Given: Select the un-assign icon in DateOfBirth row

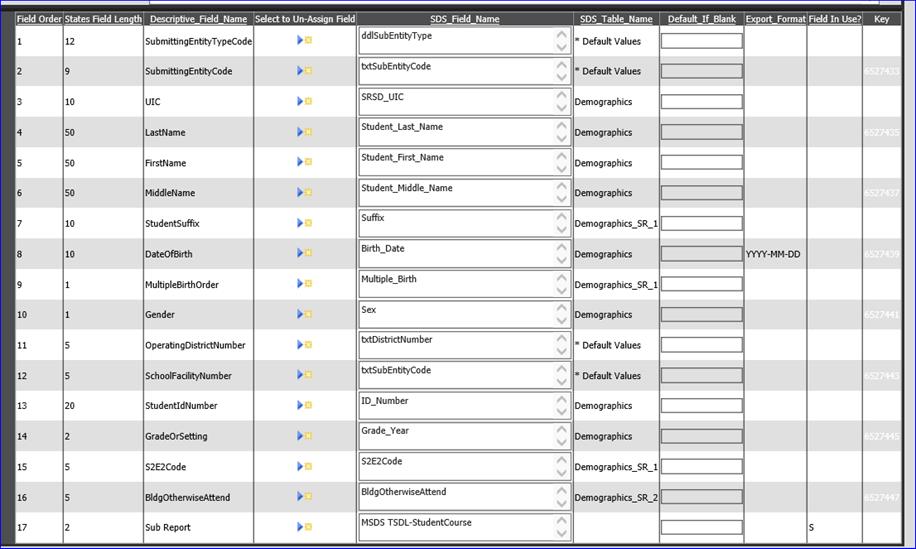Looking at the screenshot, I should (304, 254).
